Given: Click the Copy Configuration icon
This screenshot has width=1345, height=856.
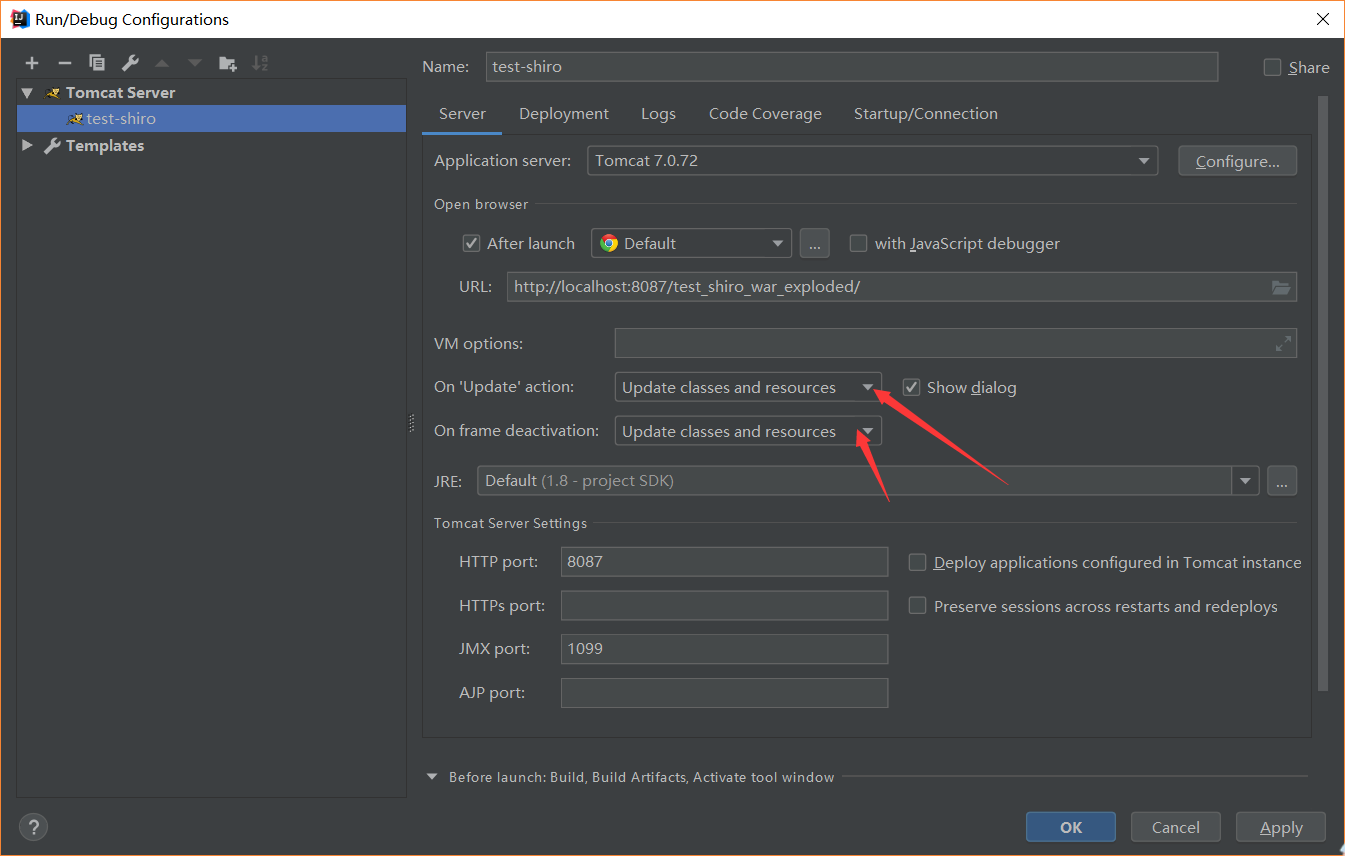Looking at the screenshot, I should tap(97, 63).
